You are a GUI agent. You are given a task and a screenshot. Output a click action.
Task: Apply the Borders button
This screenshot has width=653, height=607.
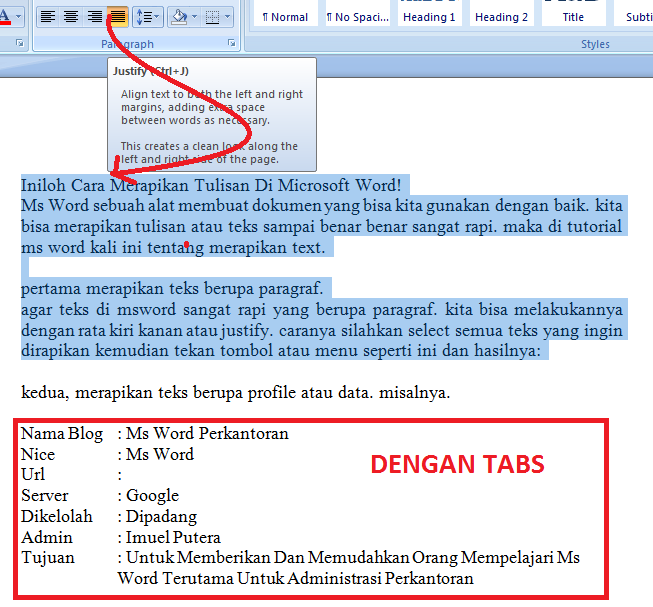[x=212, y=17]
